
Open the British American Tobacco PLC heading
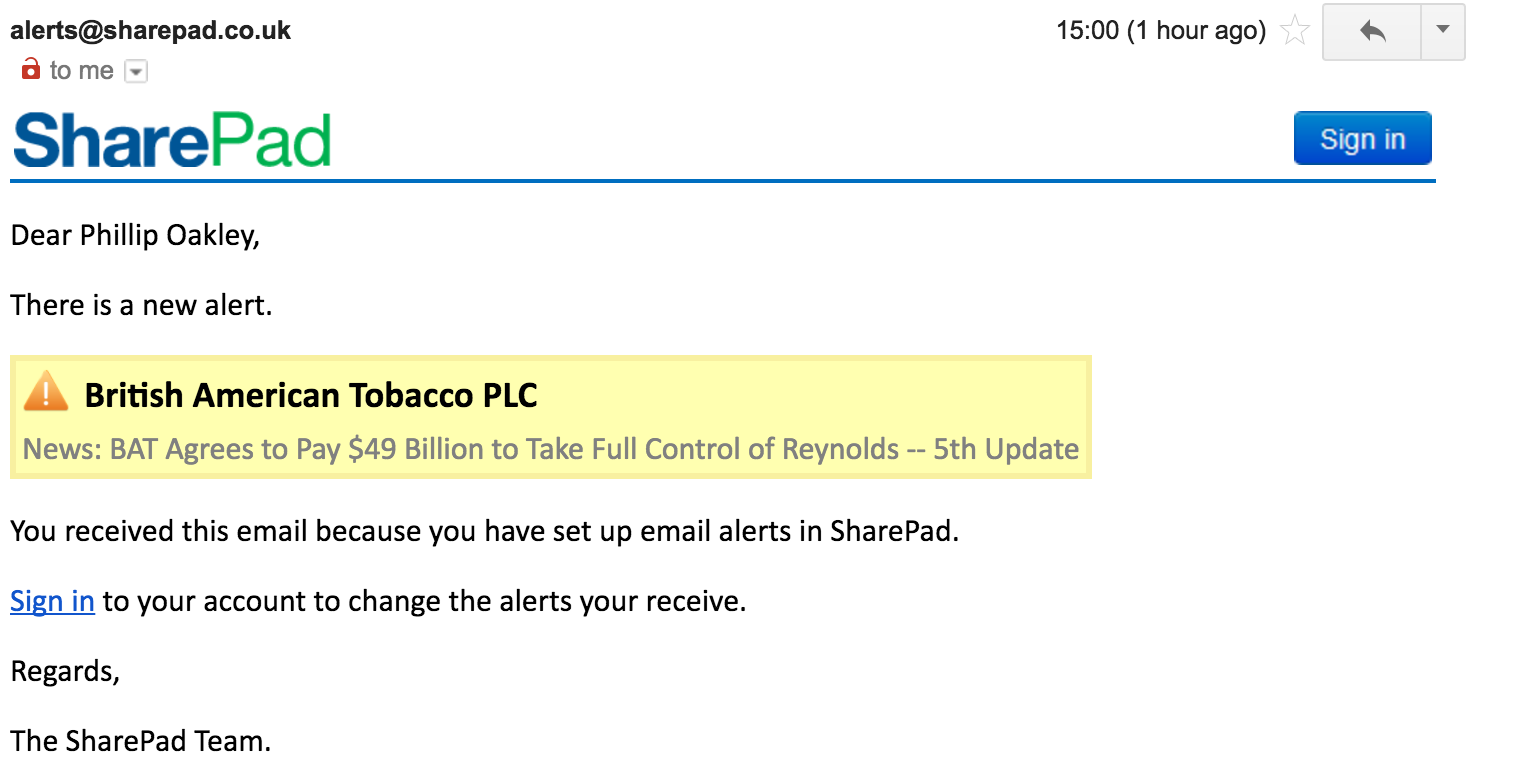(x=311, y=395)
